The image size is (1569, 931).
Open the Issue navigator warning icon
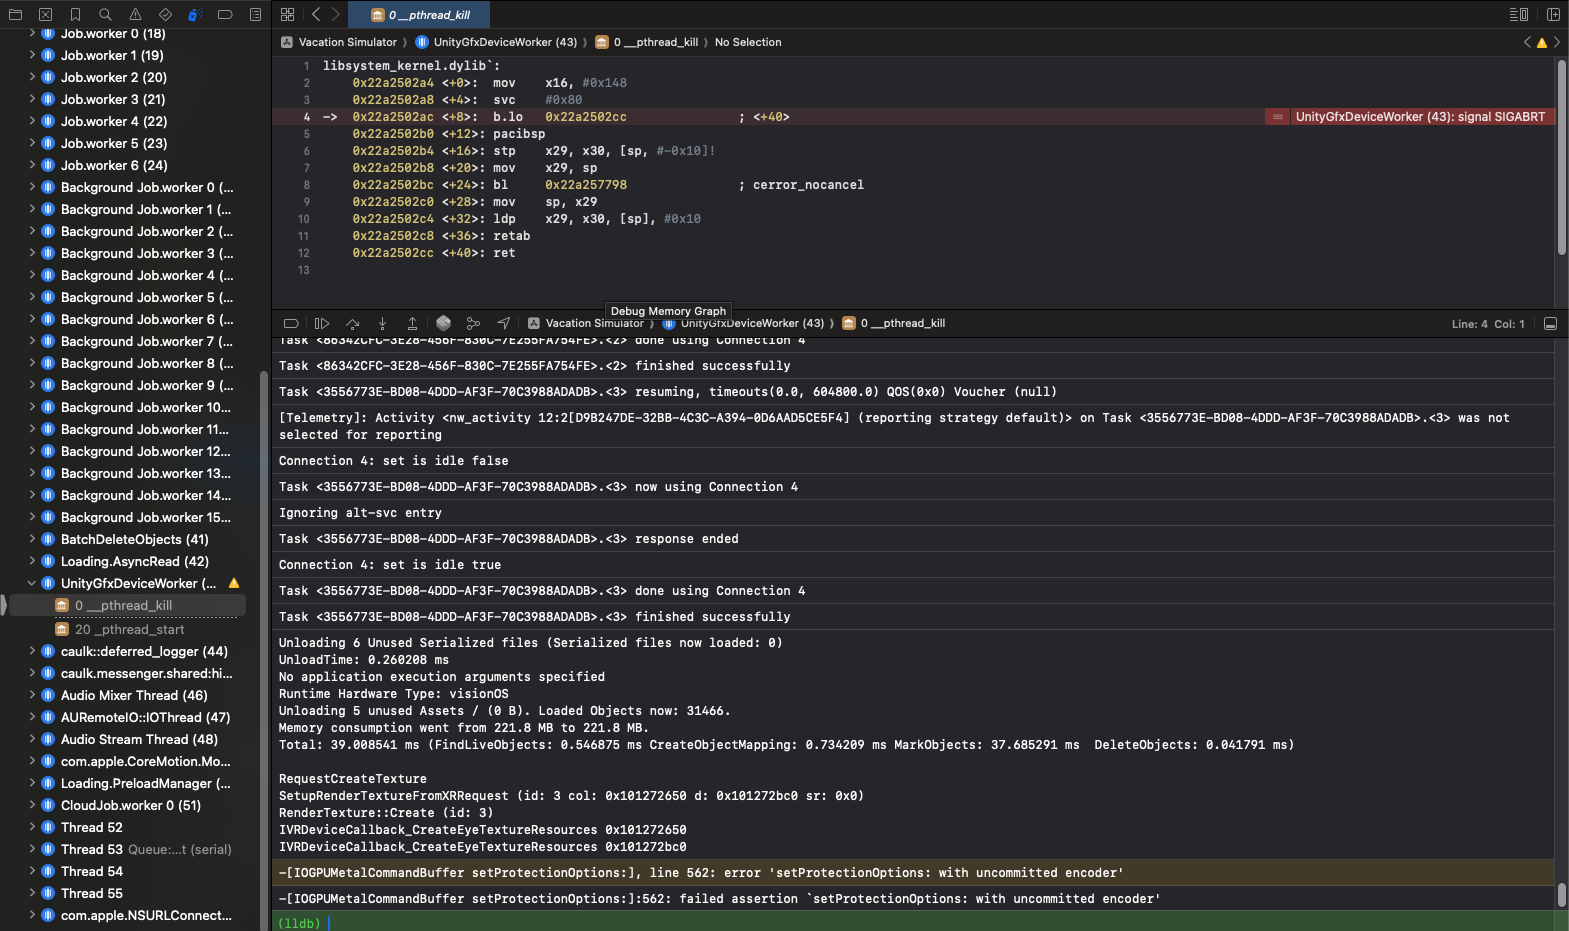tap(135, 15)
